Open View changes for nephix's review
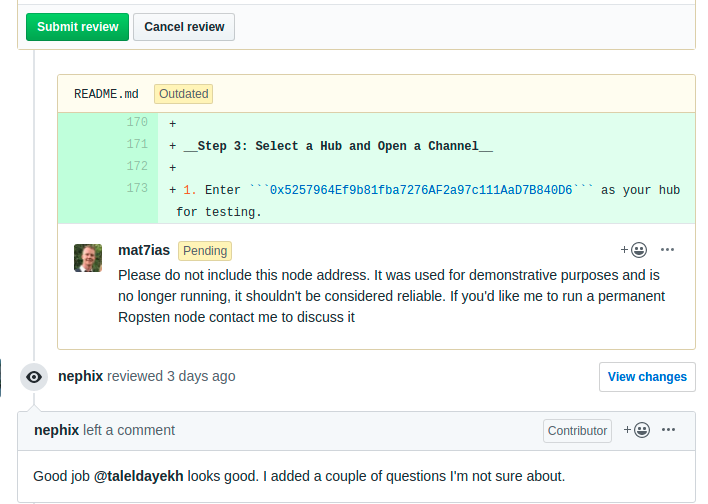Viewport: 708px width, 504px height. tap(647, 377)
